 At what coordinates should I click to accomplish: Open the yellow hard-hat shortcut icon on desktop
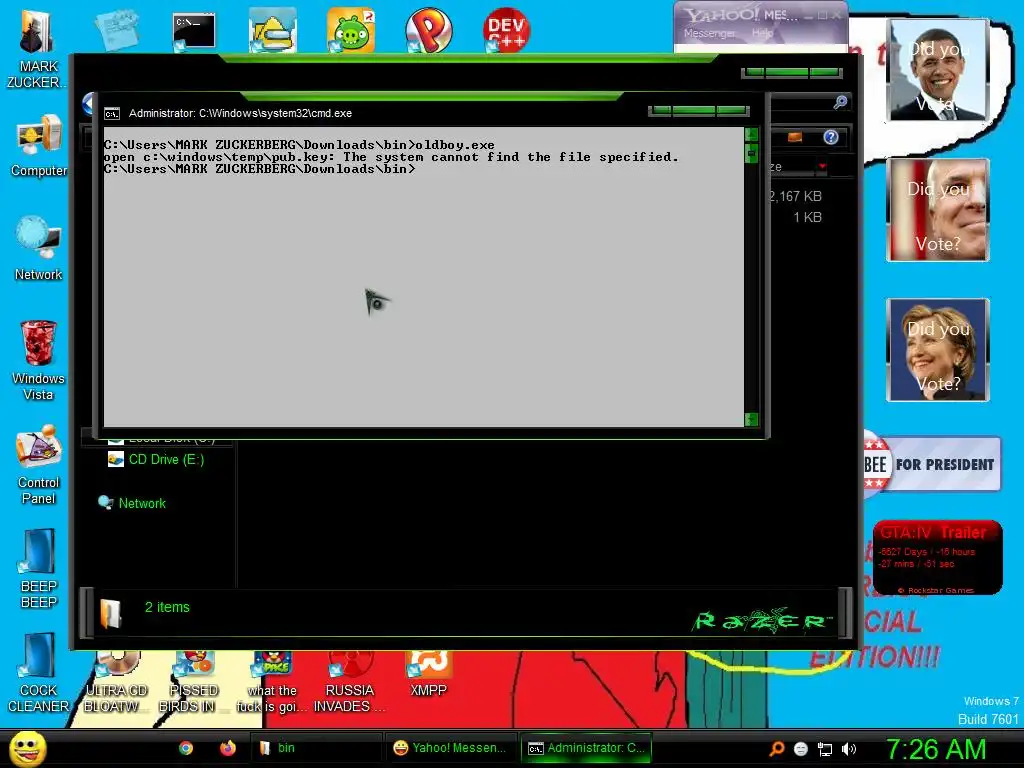272,31
